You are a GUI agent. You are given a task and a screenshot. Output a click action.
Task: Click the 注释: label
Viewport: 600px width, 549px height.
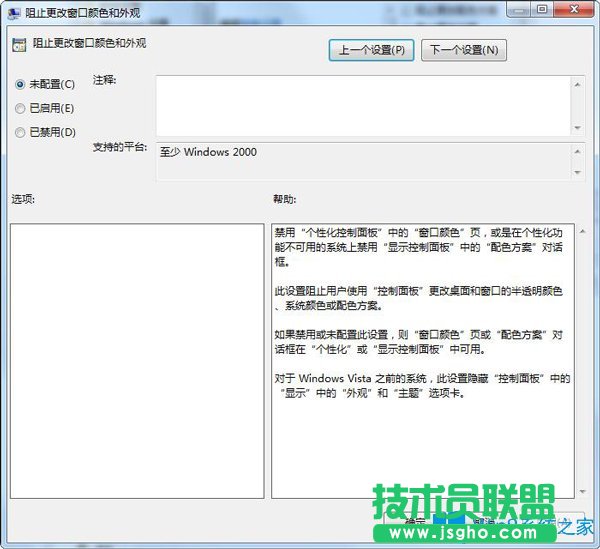coord(104,80)
